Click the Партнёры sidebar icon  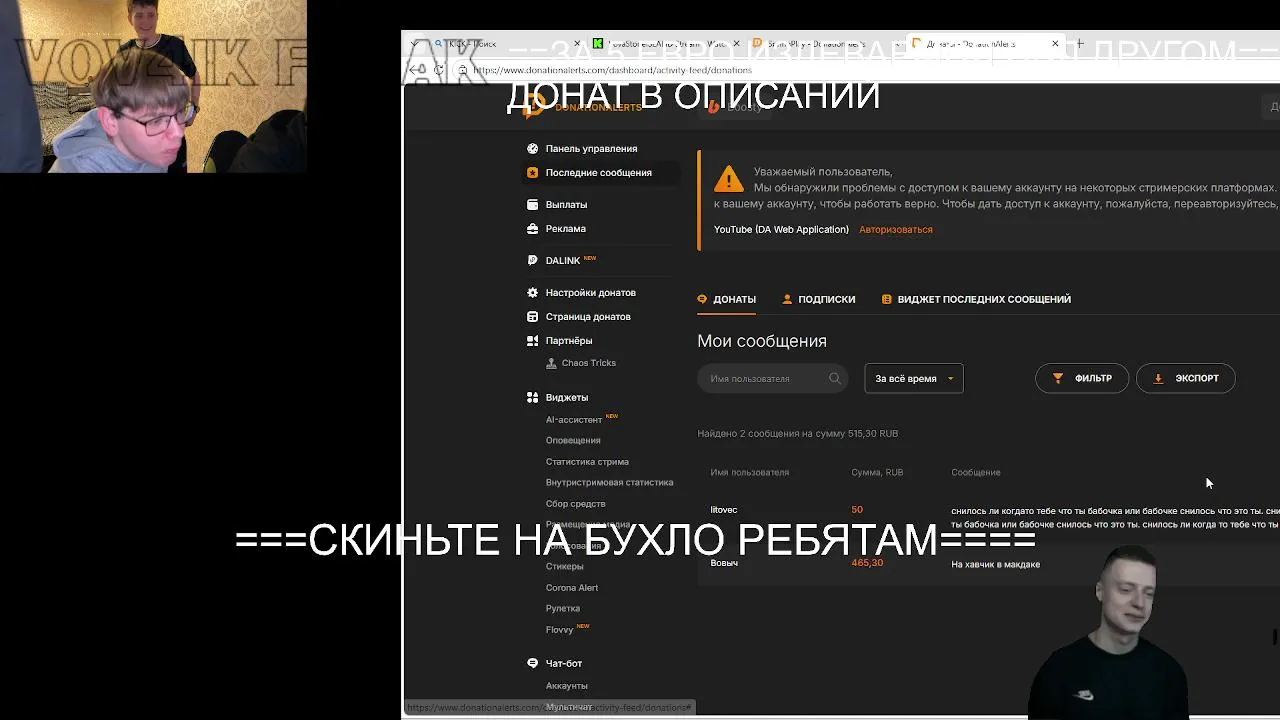(532, 340)
